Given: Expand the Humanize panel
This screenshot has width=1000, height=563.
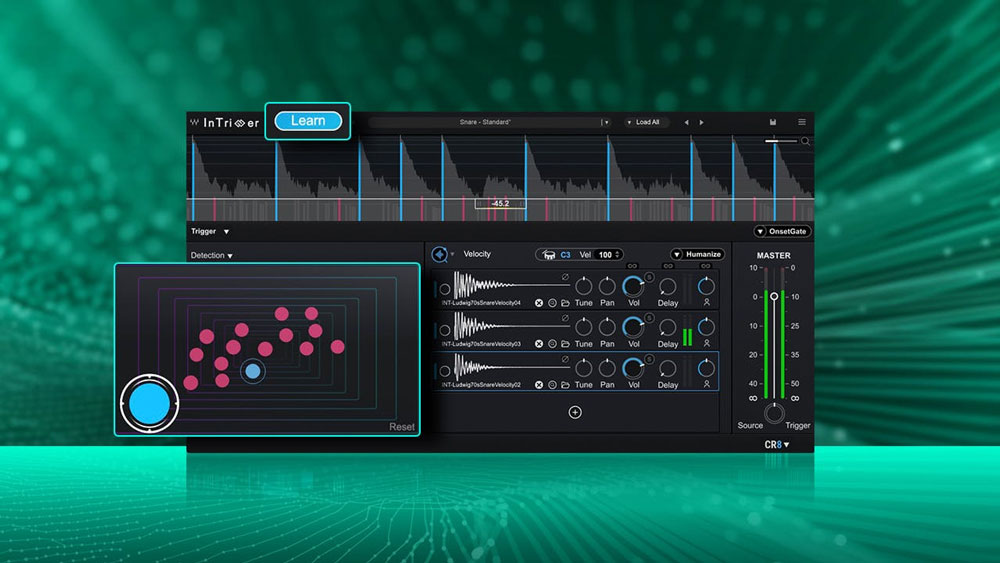Looking at the screenshot, I should click(x=697, y=254).
